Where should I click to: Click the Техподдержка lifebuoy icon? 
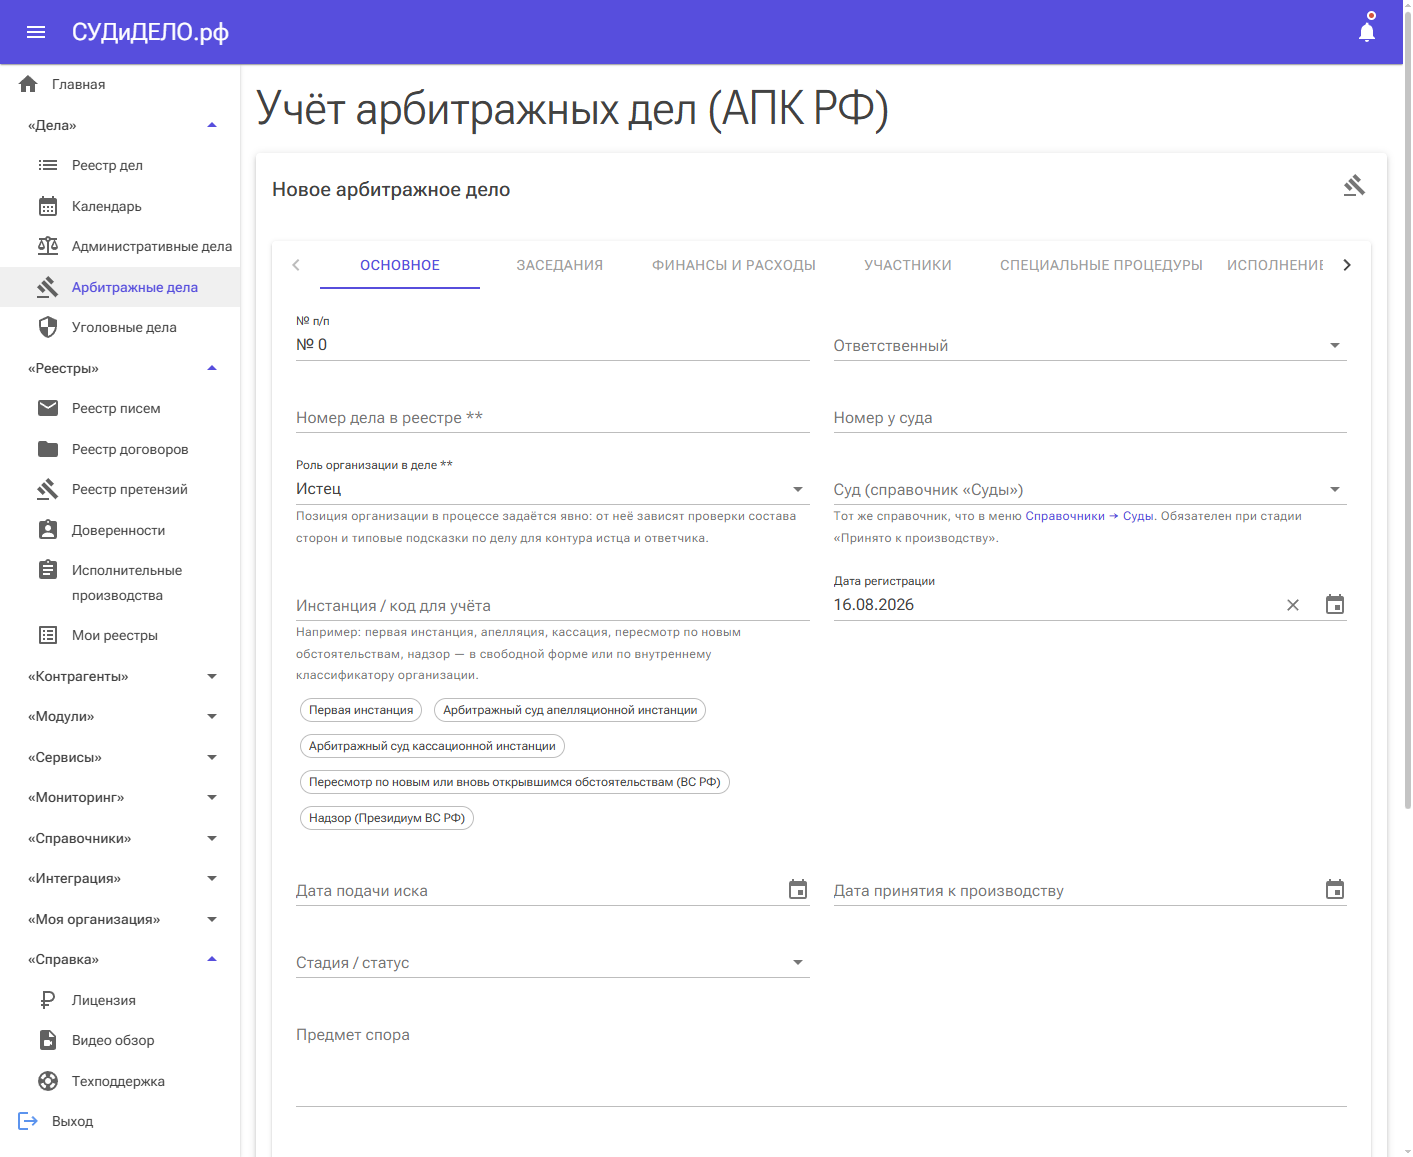48,1081
